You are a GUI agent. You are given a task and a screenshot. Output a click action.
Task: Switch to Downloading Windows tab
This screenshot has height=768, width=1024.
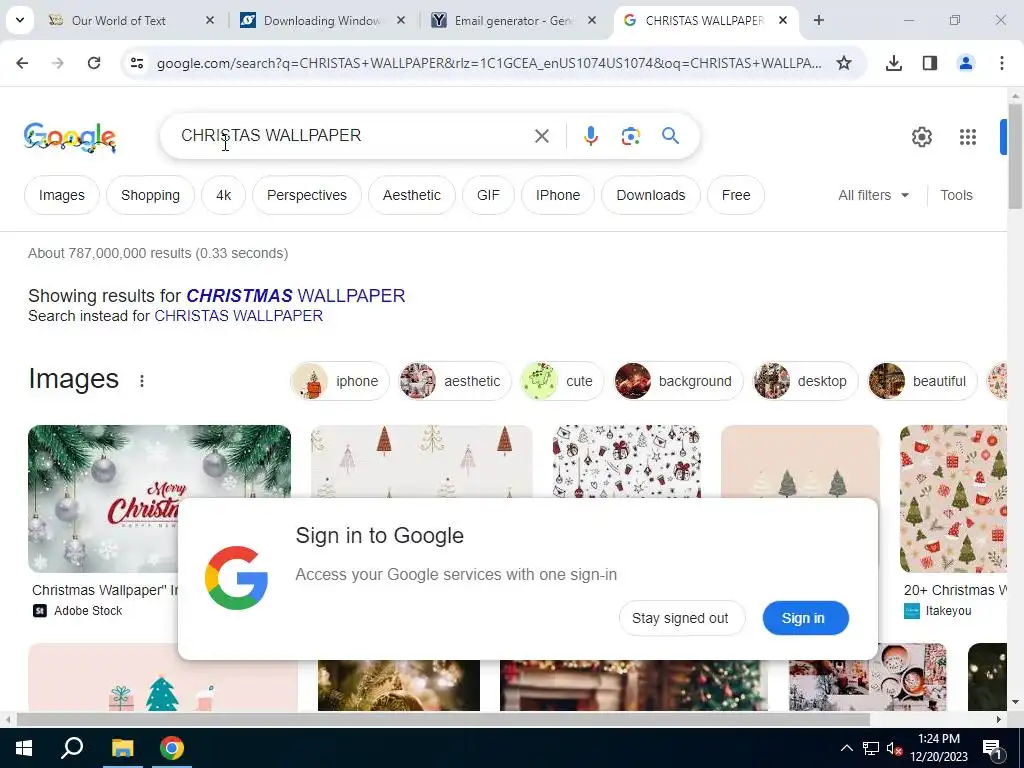pos(322,20)
